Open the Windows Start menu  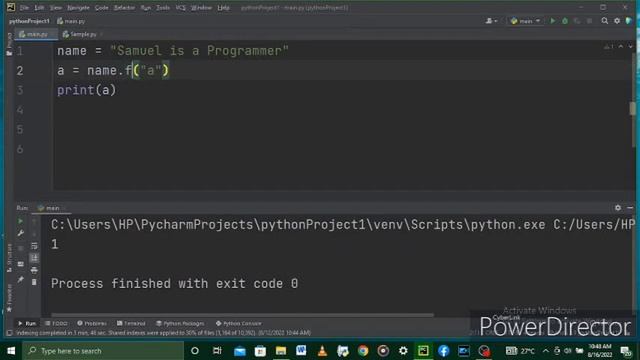[11, 351]
